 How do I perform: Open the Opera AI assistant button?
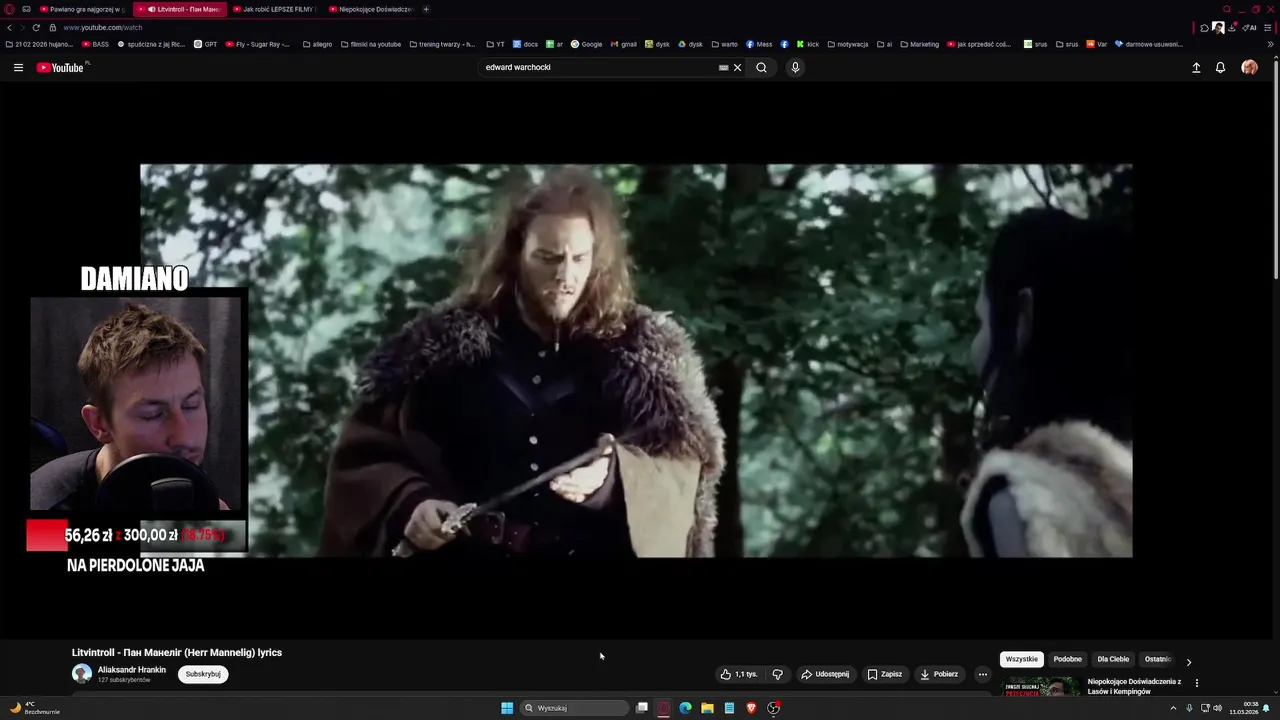click(x=1250, y=28)
